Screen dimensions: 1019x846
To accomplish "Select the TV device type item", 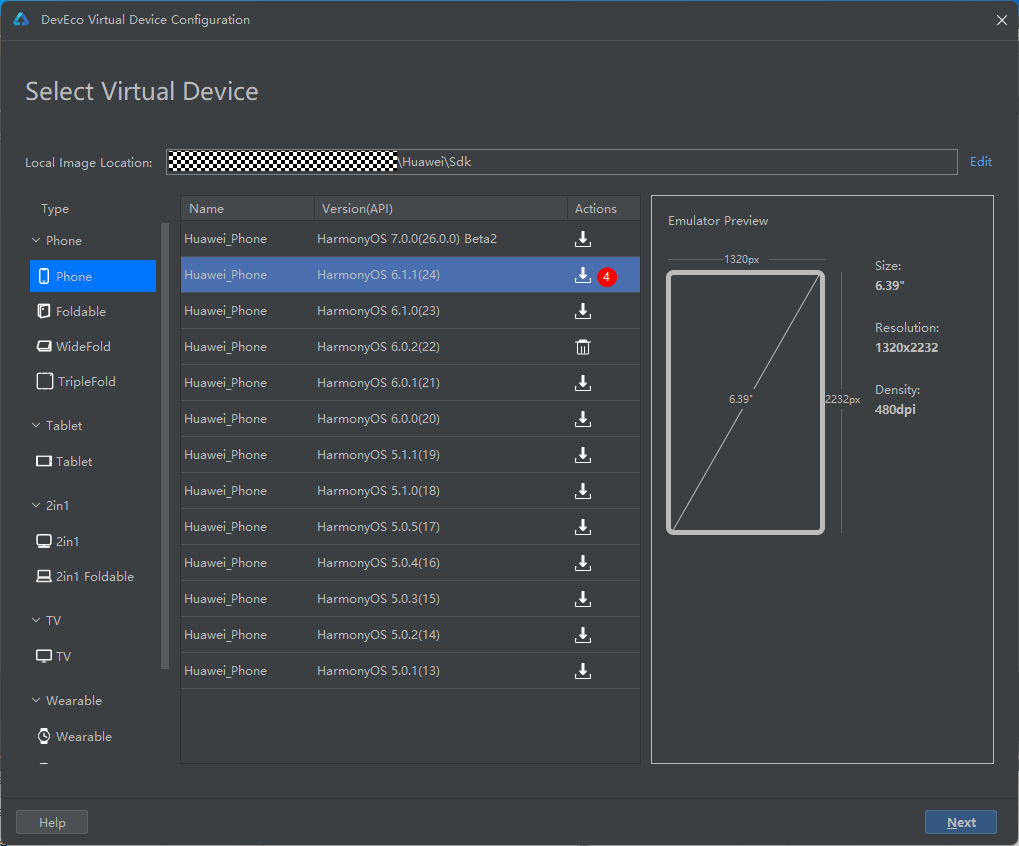I will click(93, 656).
